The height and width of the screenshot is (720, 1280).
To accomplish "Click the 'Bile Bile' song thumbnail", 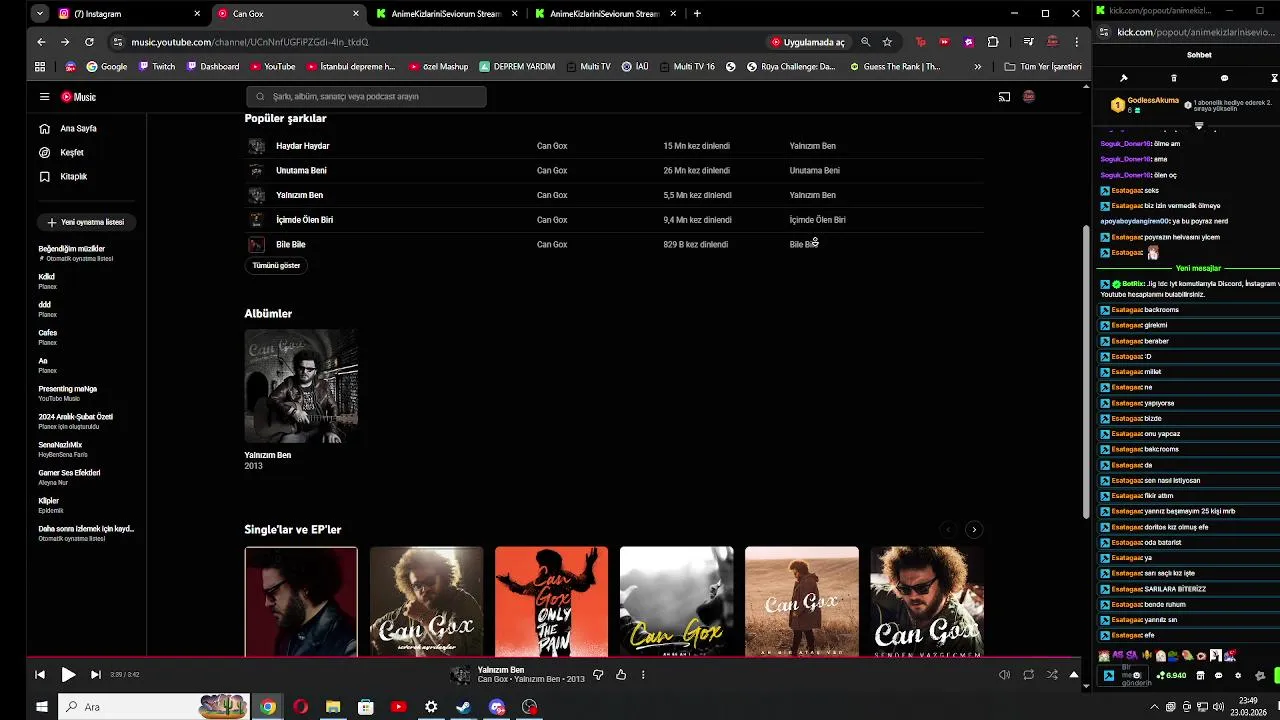I will 257,244.
